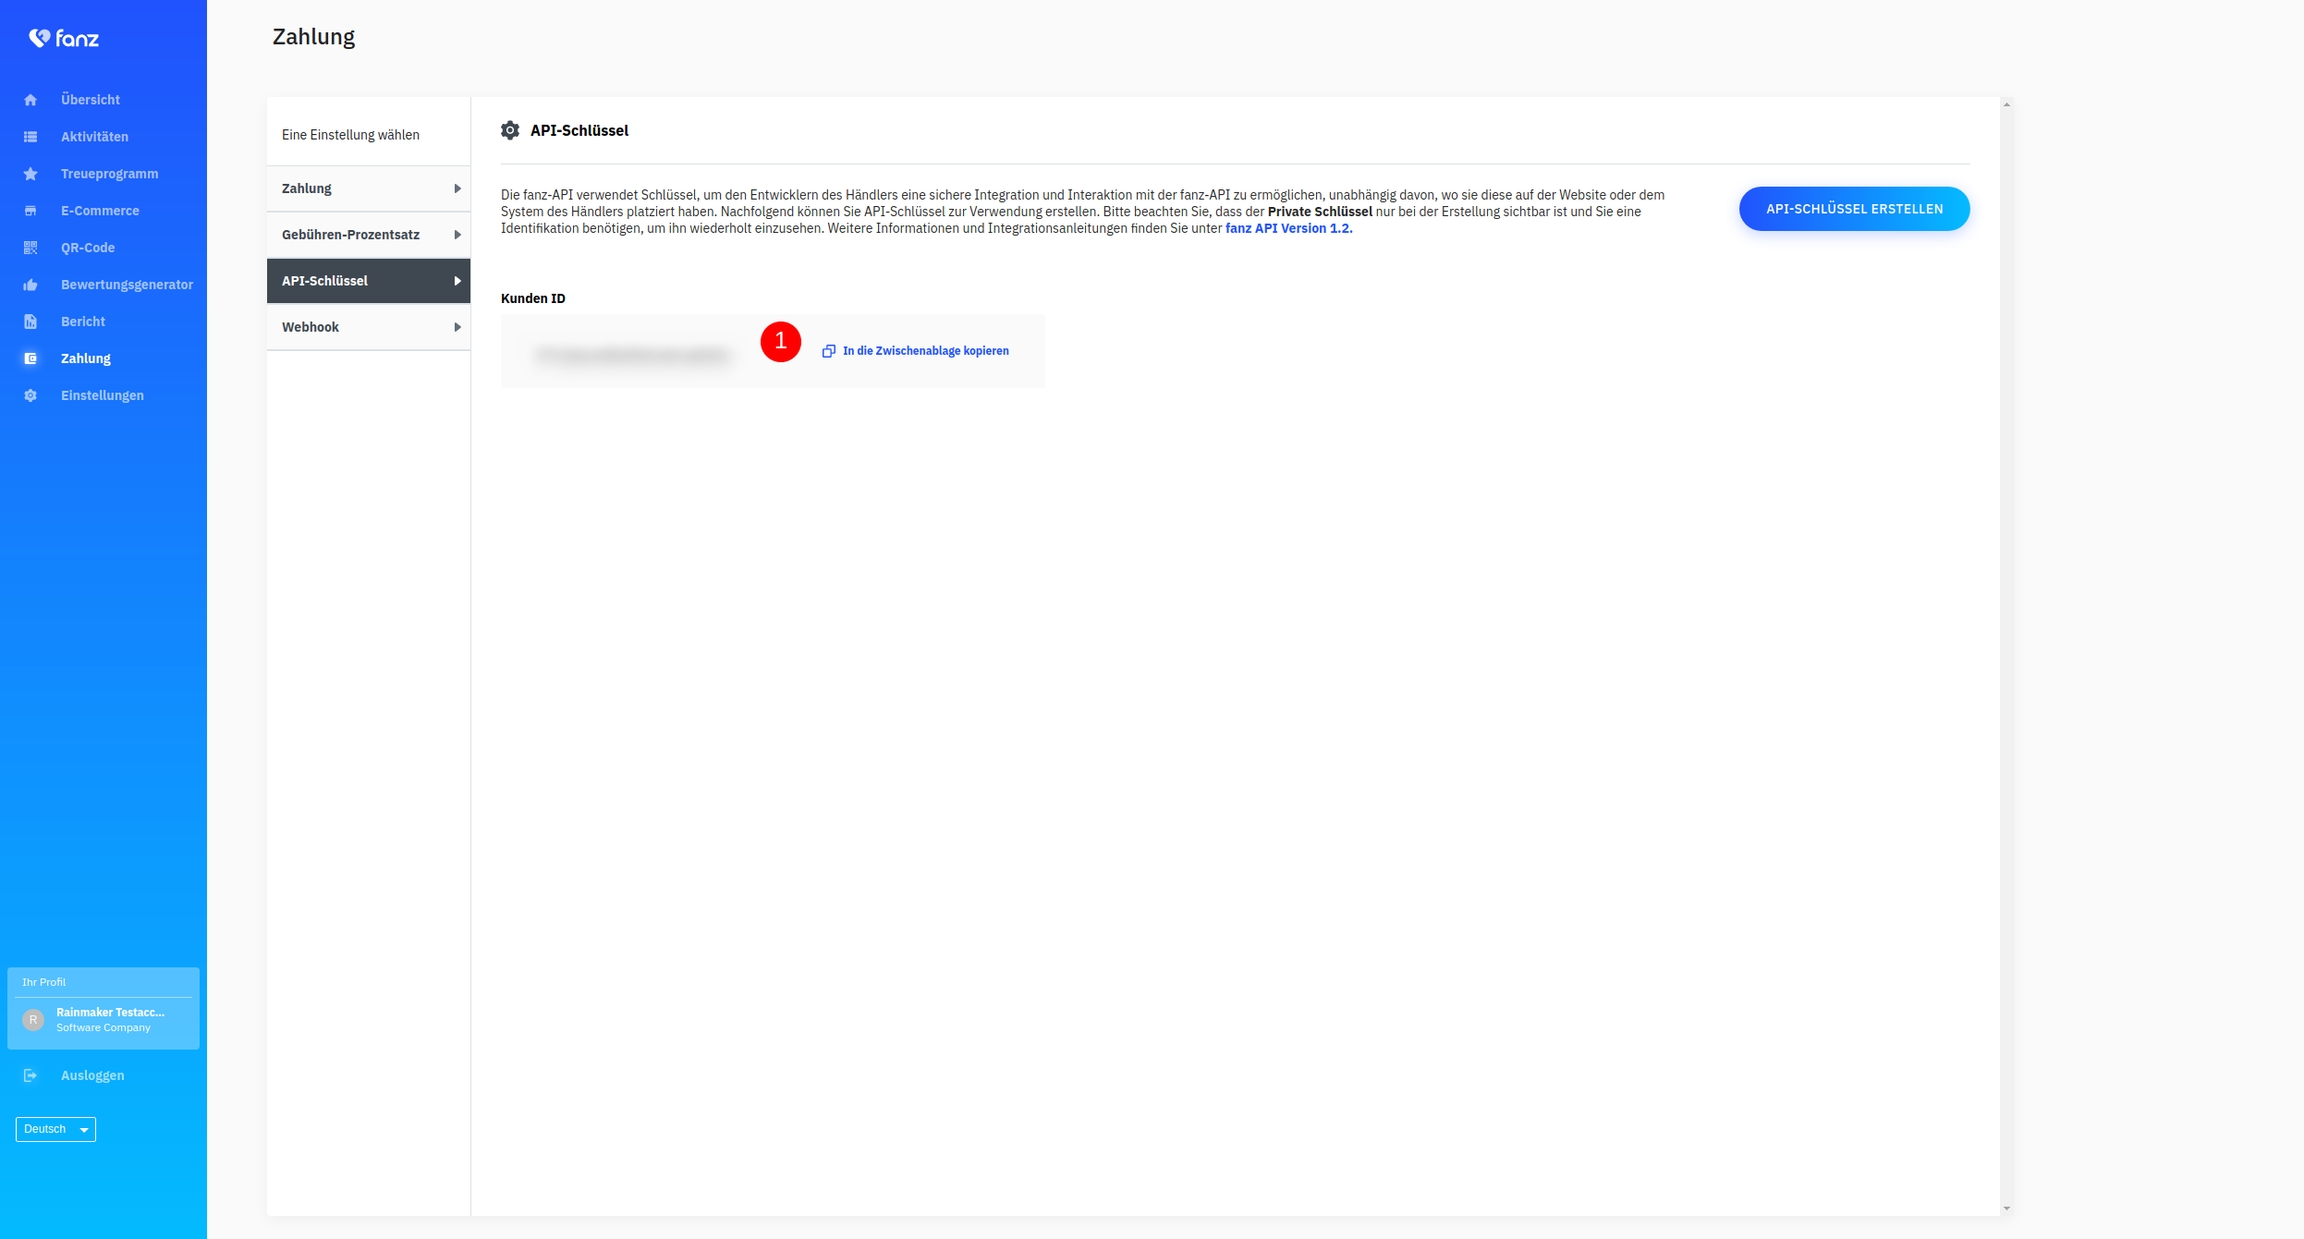Click the list icon beside Aktivitäten
Image resolution: width=2304 pixels, height=1239 pixels.
pyautogui.click(x=31, y=137)
